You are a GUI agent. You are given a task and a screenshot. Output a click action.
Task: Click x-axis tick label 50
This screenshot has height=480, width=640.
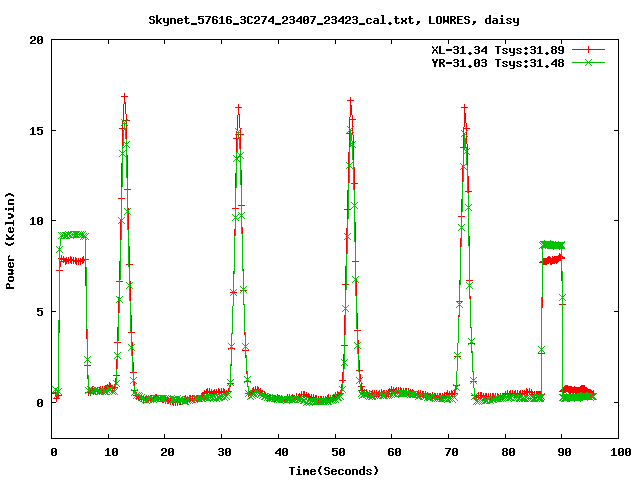(338, 452)
